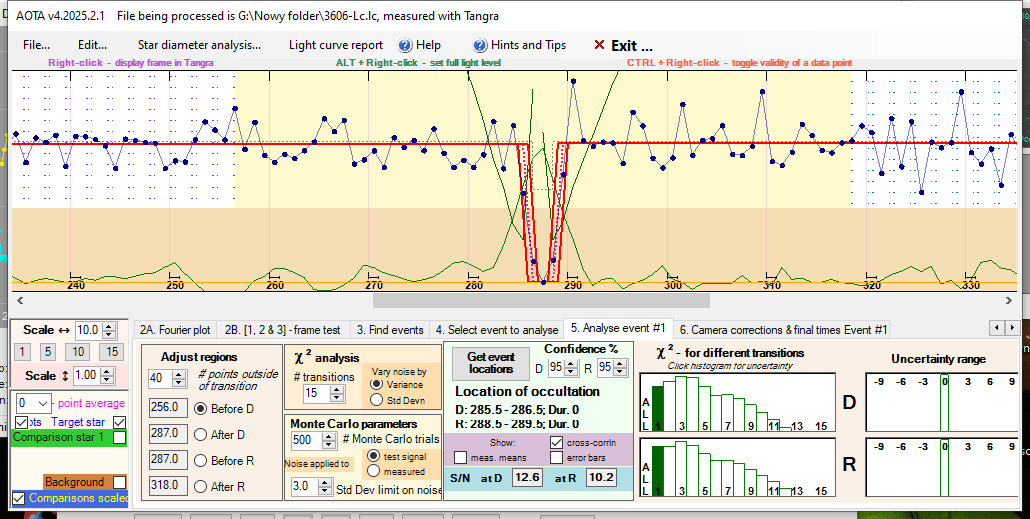Open 6. Camera corrections & final times tab
Viewport: 1030px width, 519px height.
(783, 329)
